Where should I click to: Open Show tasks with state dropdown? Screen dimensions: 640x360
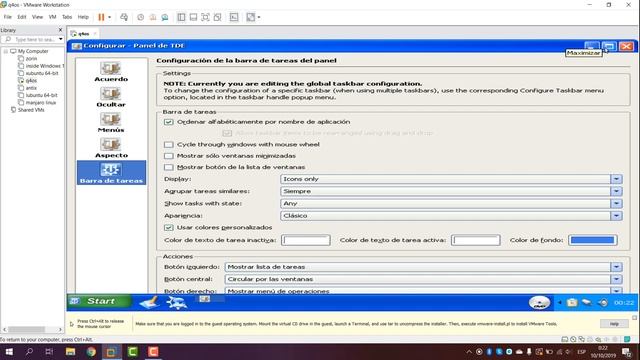(451, 204)
